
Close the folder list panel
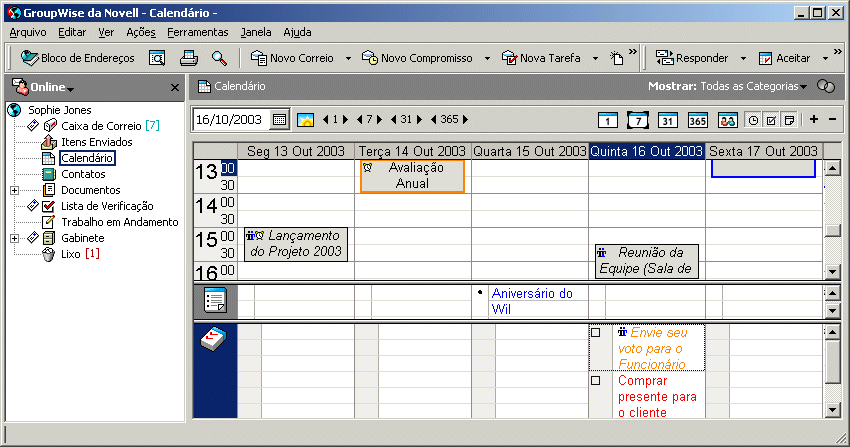click(175, 87)
